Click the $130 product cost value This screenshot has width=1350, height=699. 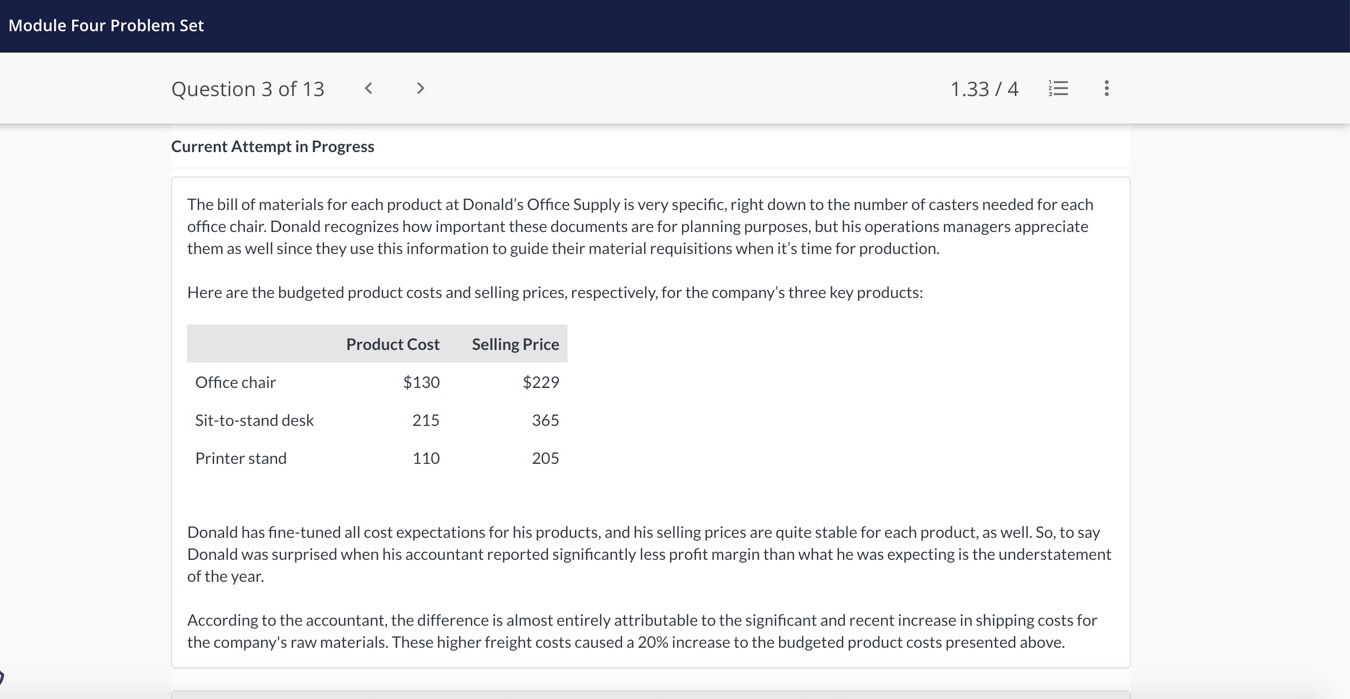coord(421,382)
